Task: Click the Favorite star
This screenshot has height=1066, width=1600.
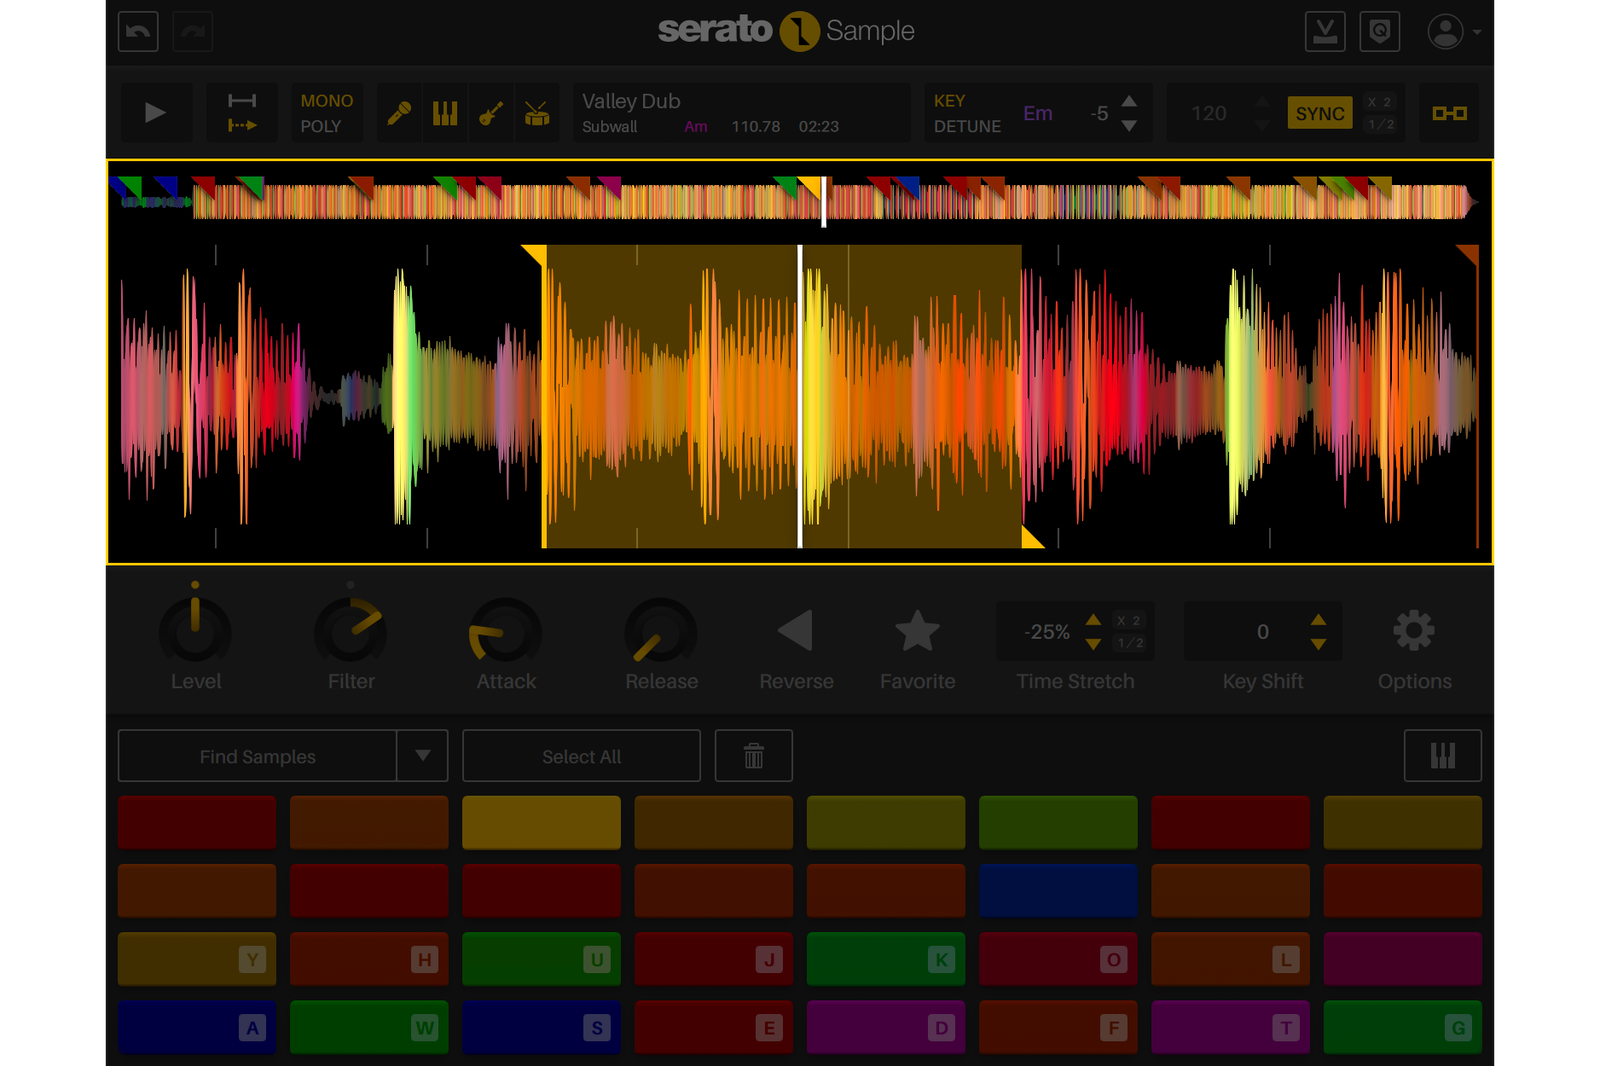Action: (917, 630)
